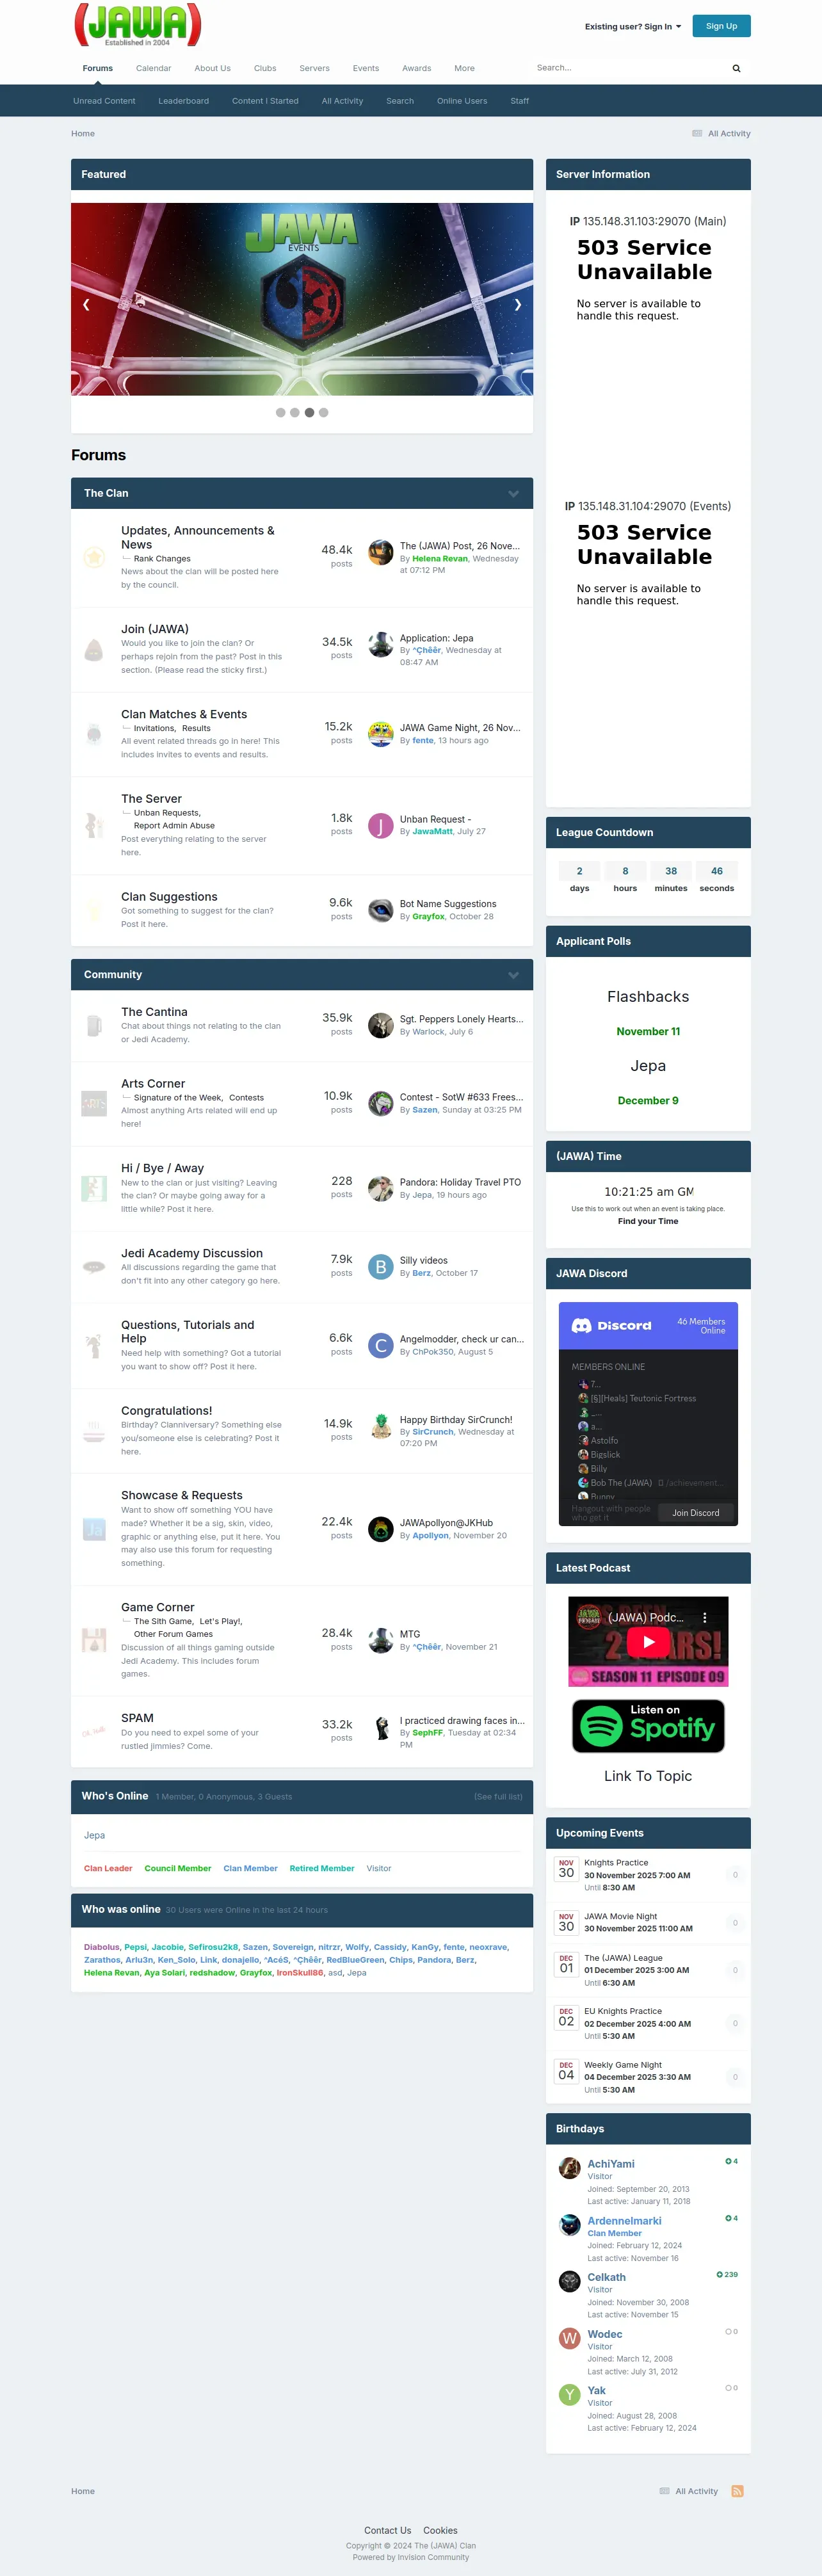Open the Cookies footer link
Image resolution: width=822 pixels, height=2576 pixels.
(x=440, y=2531)
